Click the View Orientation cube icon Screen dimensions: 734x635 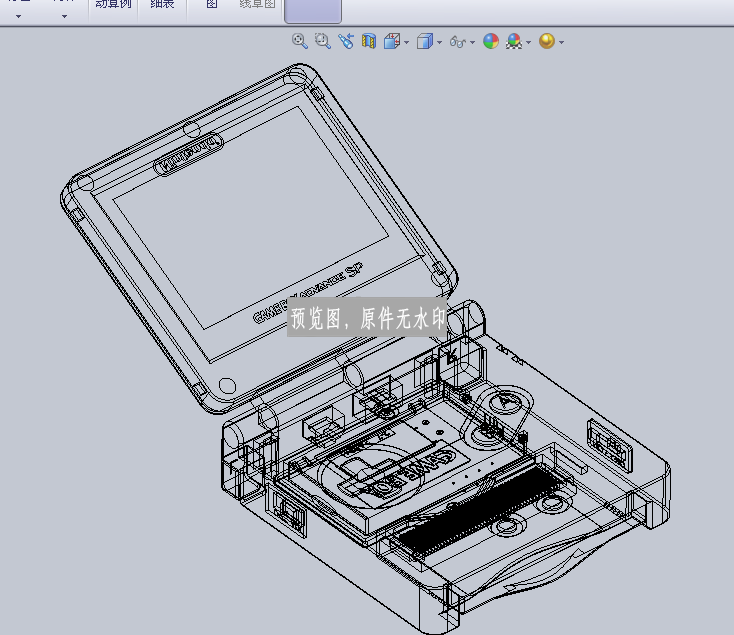click(392, 41)
